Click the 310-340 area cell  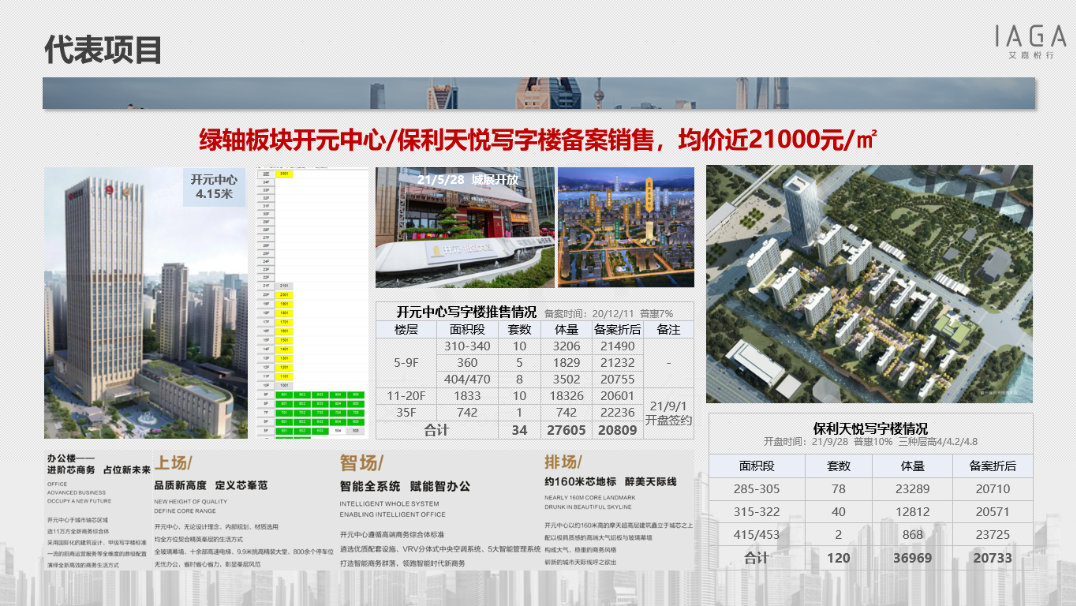click(x=467, y=346)
